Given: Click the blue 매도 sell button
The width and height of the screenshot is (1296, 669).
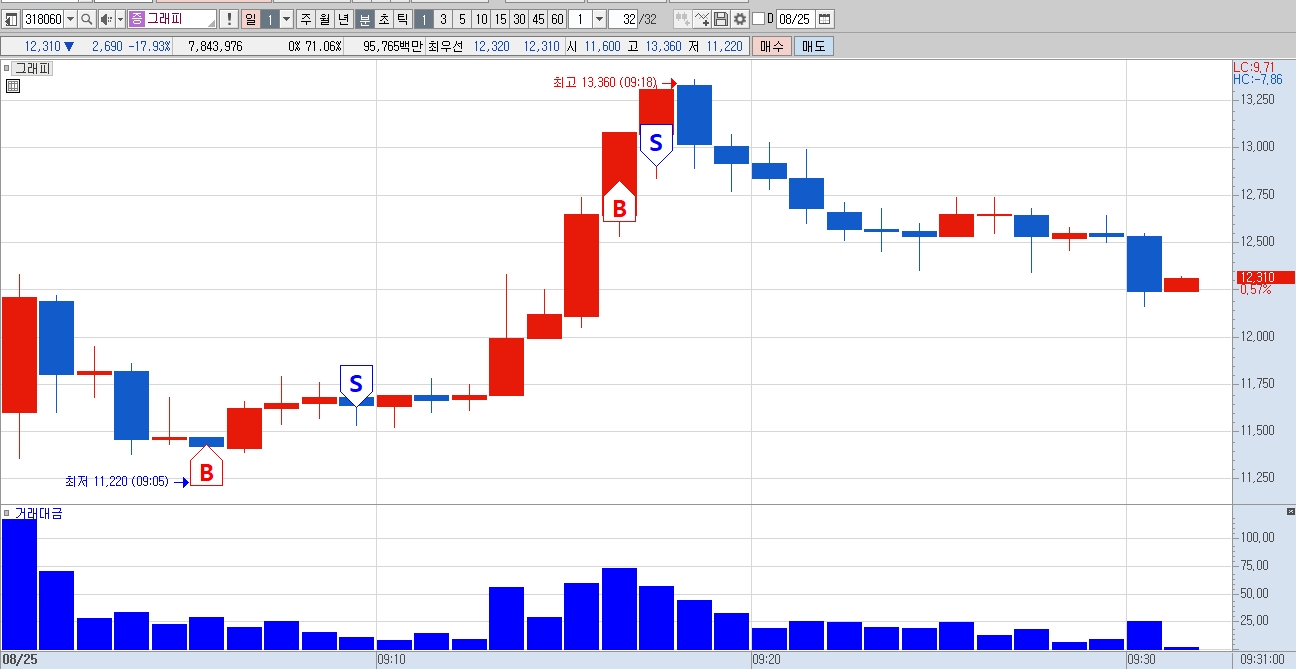Looking at the screenshot, I should 813,46.
